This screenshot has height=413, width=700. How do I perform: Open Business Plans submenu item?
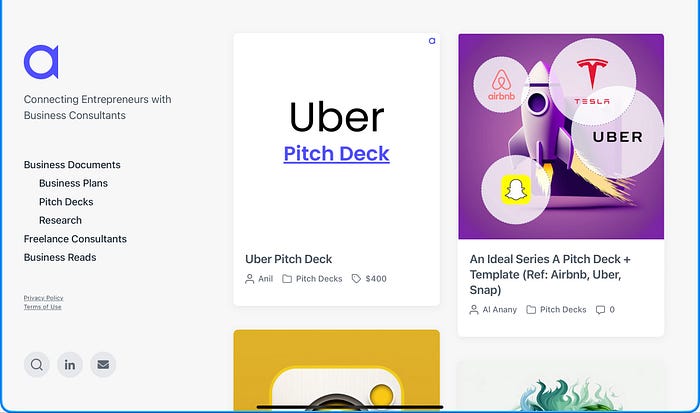73,184
